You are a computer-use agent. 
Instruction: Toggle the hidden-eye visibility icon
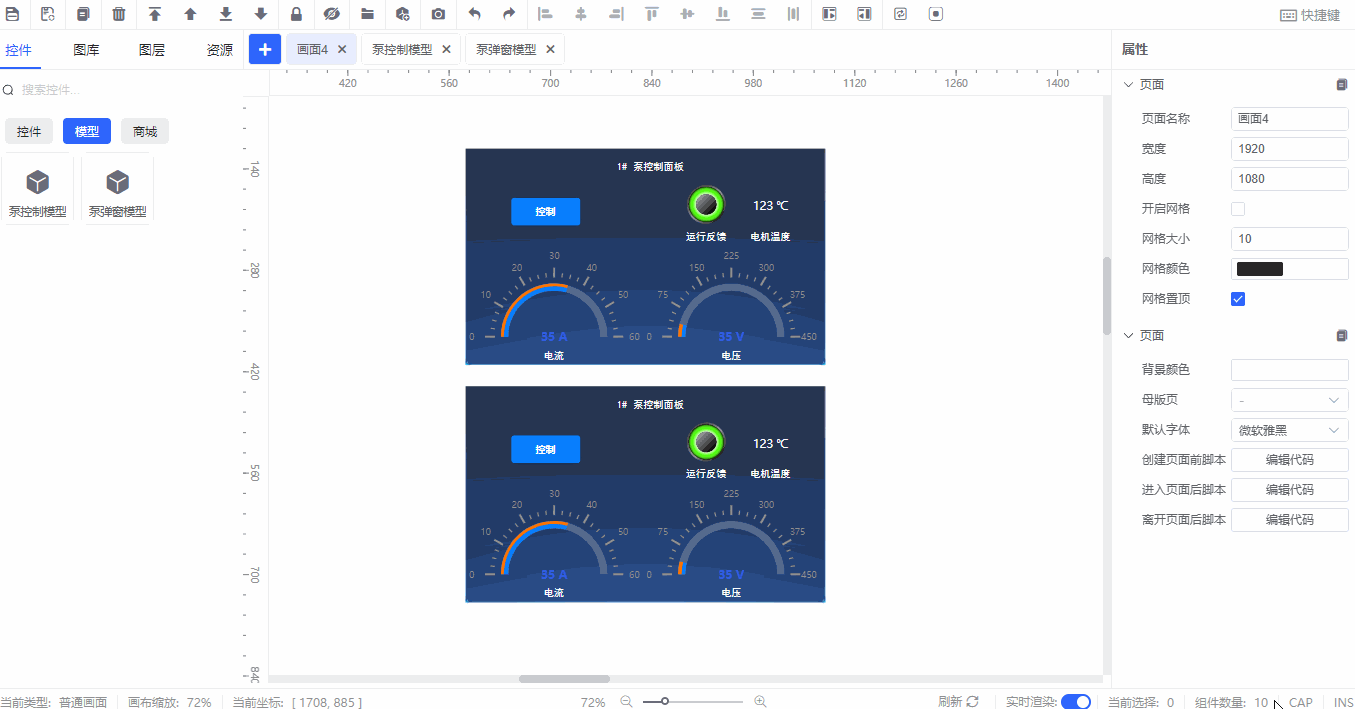pyautogui.click(x=332, y=15)
